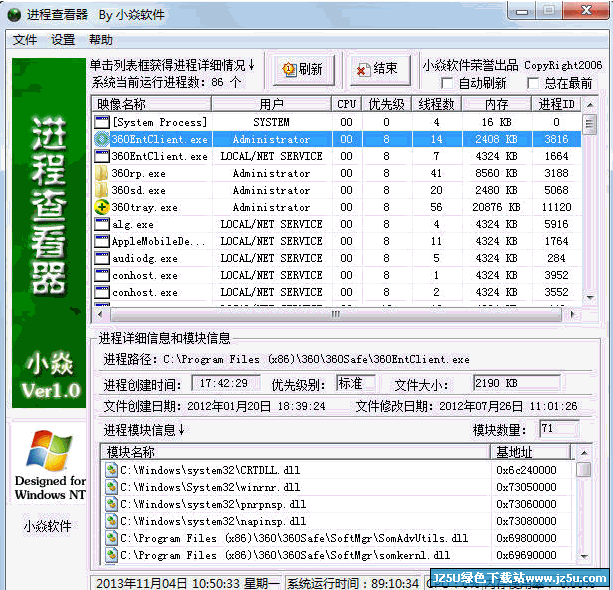
Task: Open the 文件 menu
Action: tap(25, 39)
